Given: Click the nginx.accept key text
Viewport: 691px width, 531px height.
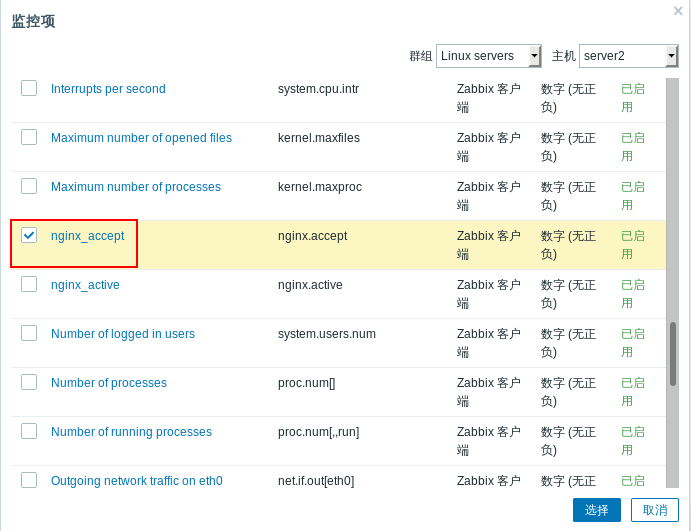Looking at the screenshot, I should [x=312, y=236].
